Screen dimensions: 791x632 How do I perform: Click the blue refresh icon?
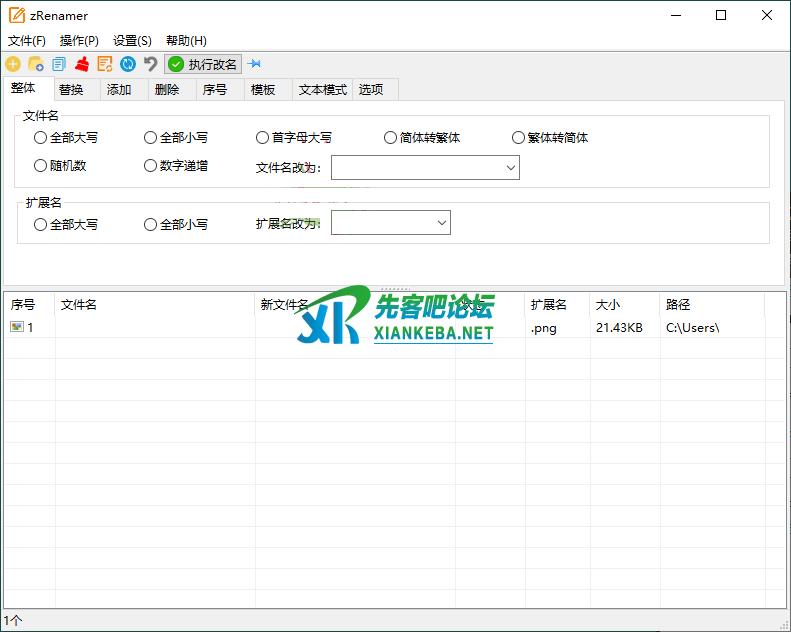[x=128, y=64]
